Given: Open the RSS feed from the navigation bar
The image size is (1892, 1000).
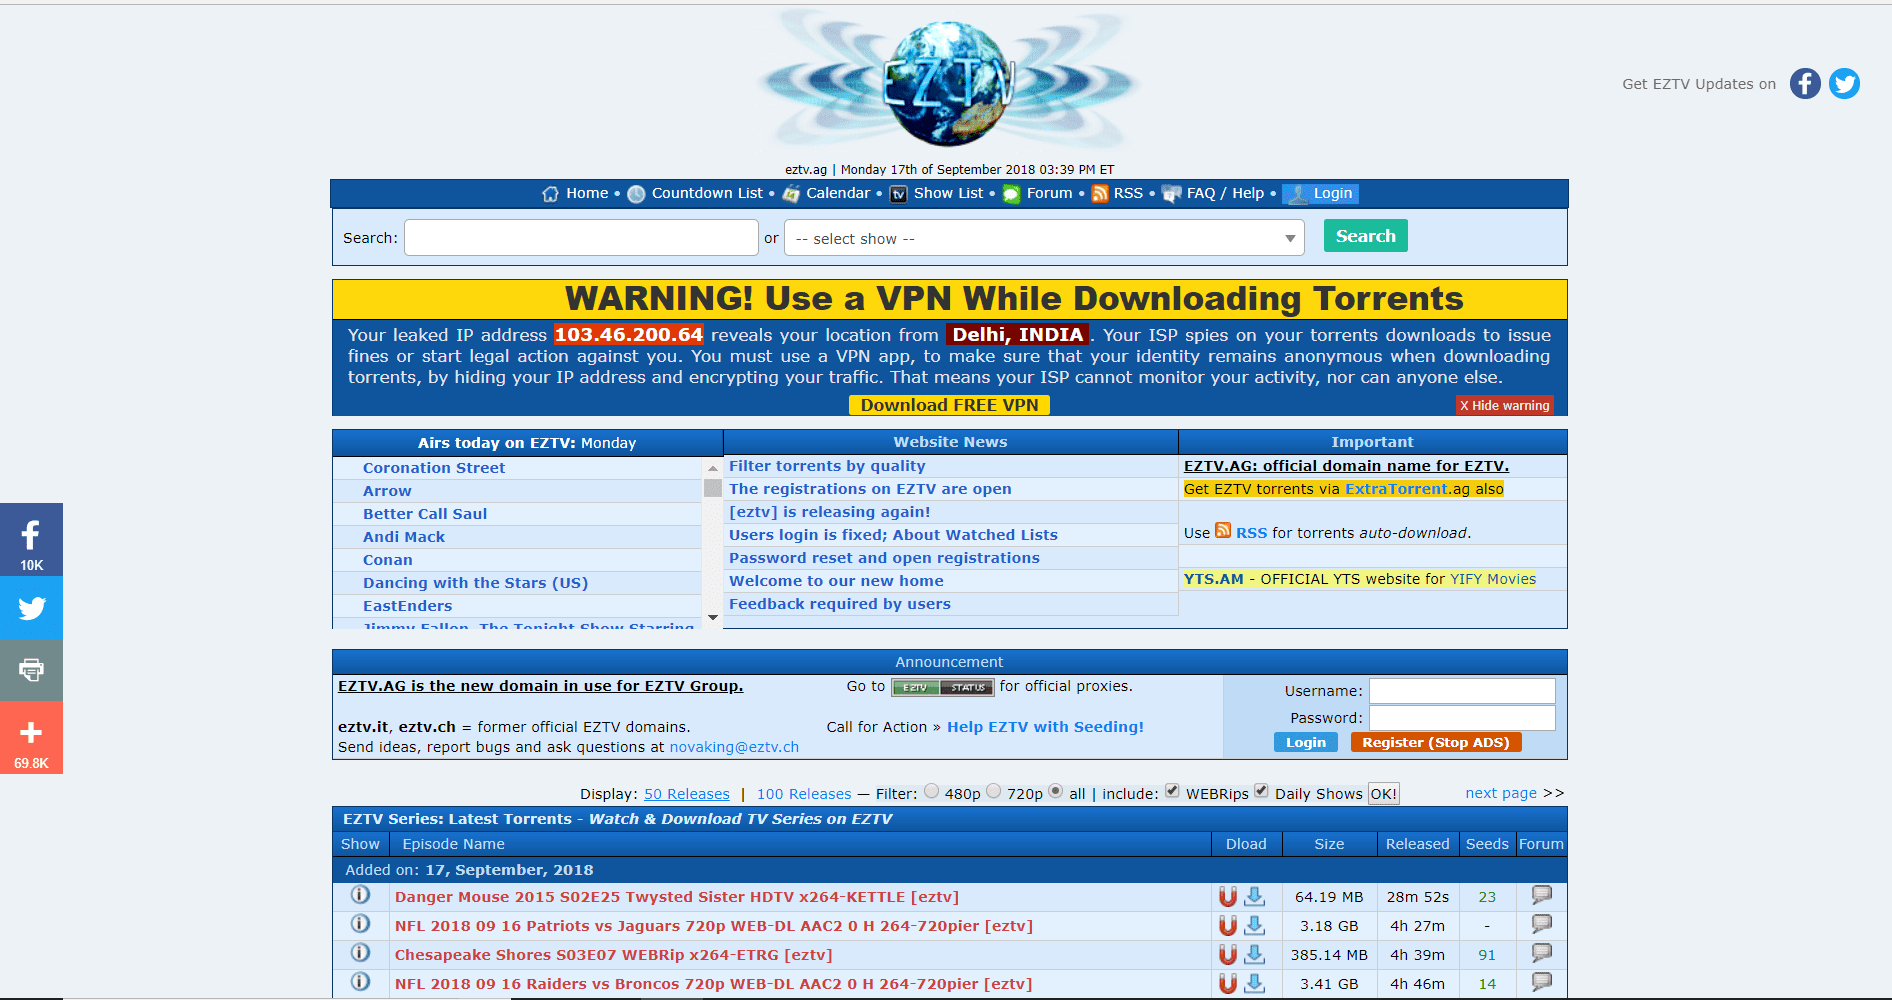Looking at the screenshot, I should point(1128,193).
